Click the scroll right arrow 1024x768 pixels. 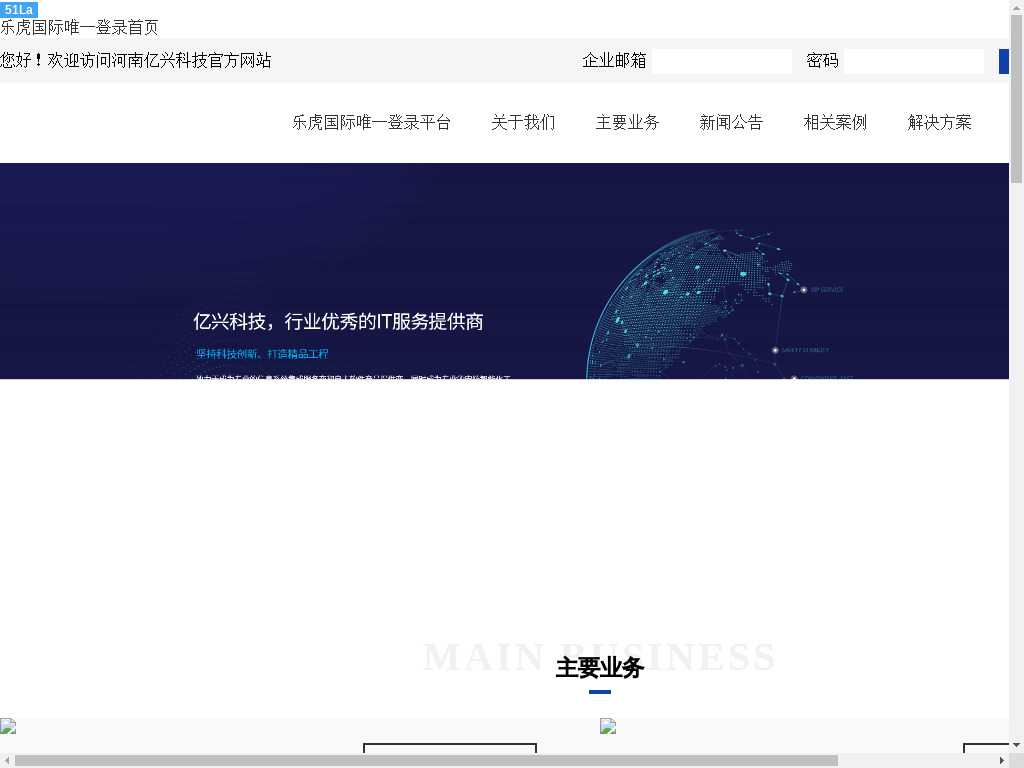point(1002,761)
